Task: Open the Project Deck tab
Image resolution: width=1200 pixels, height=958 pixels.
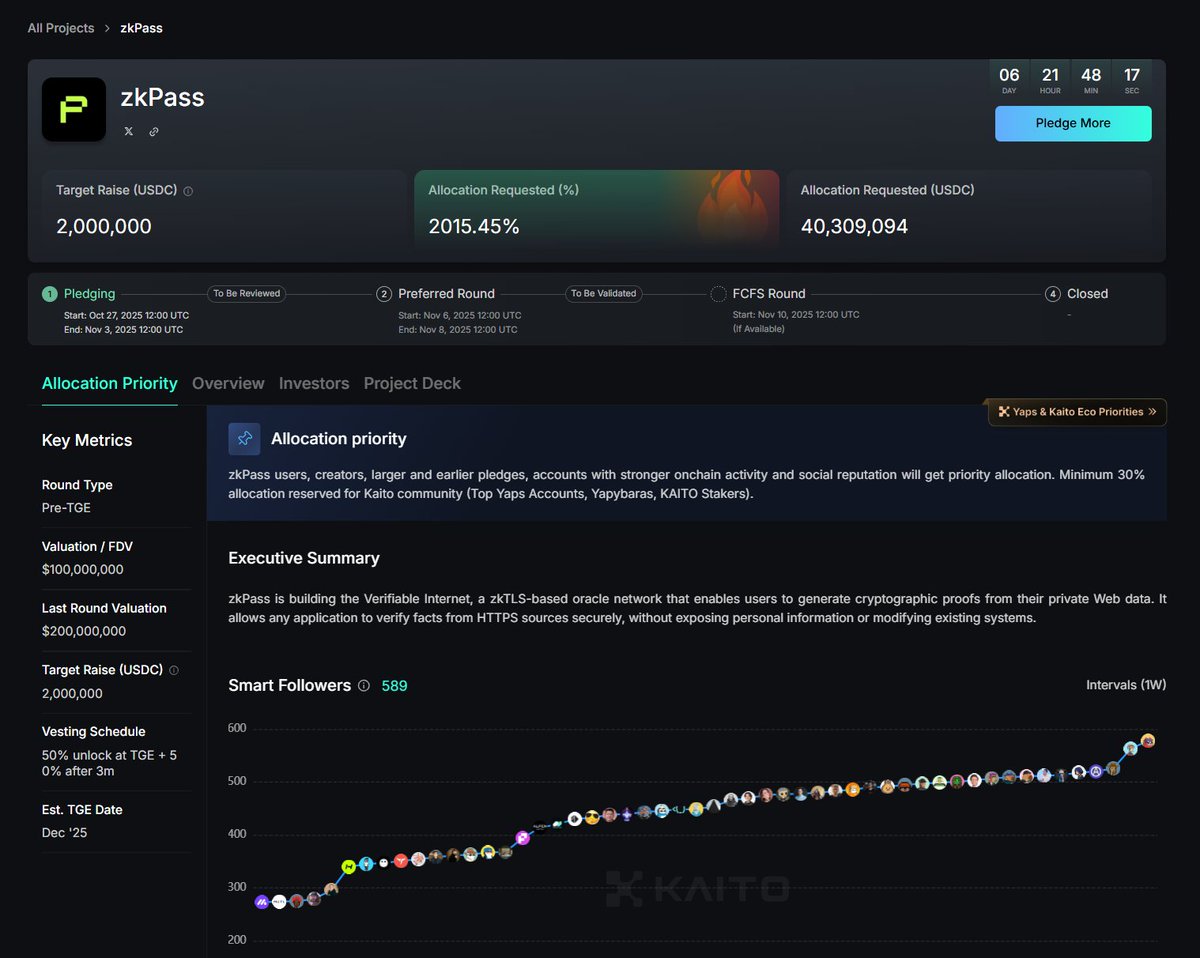Action: (412, 383)
